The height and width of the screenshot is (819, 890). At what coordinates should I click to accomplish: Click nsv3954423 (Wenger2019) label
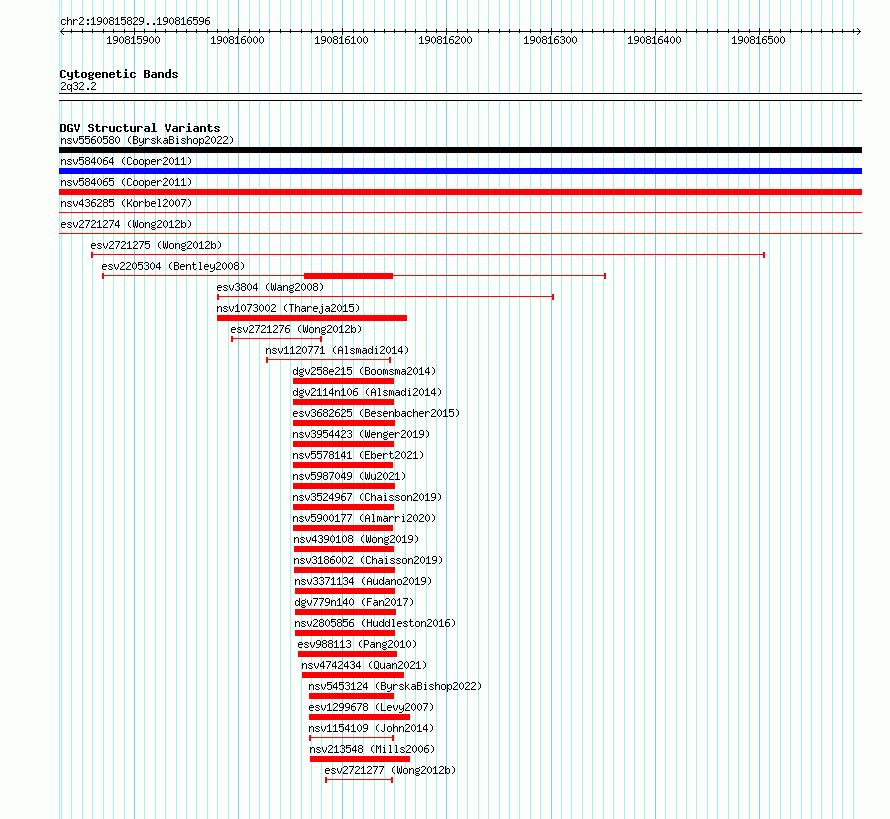[x=361, y=434]
